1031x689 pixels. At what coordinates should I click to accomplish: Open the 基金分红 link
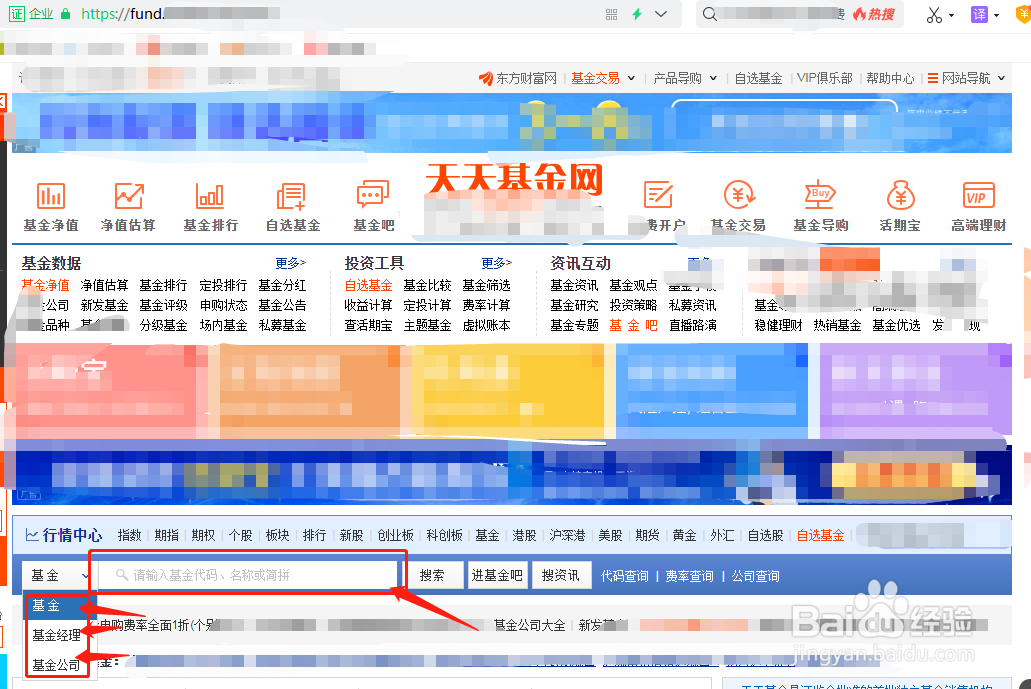pyautogui.click(x=282, y=285)
